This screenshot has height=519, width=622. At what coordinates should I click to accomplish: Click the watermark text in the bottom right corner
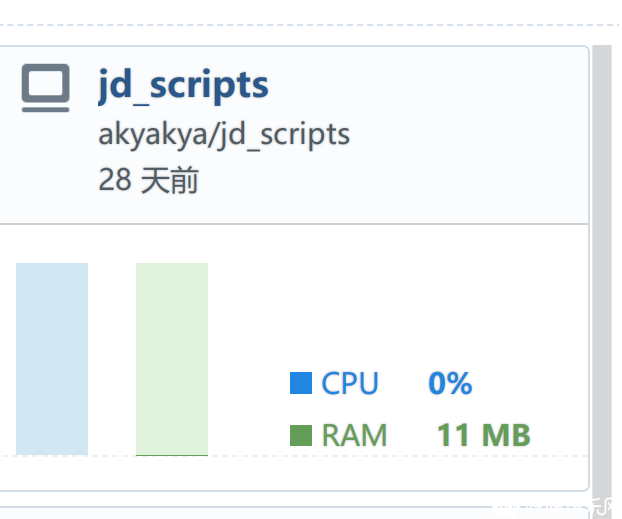coord(555,508)
